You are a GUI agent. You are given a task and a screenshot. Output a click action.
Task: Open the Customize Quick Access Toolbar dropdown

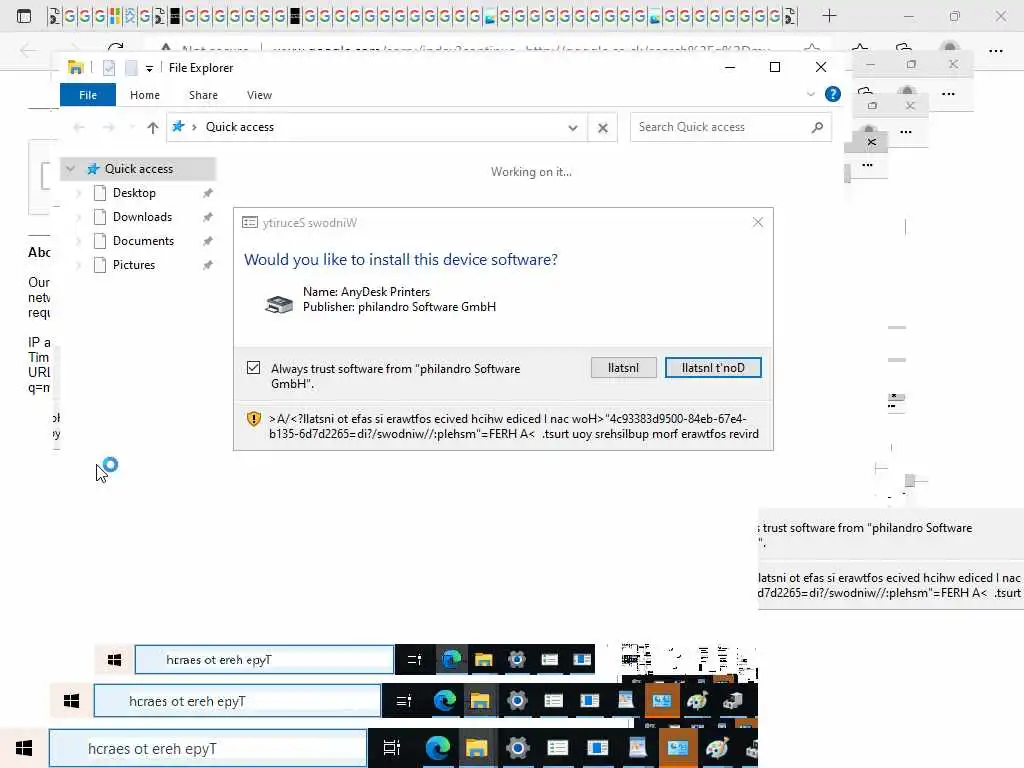coord(150,69)
